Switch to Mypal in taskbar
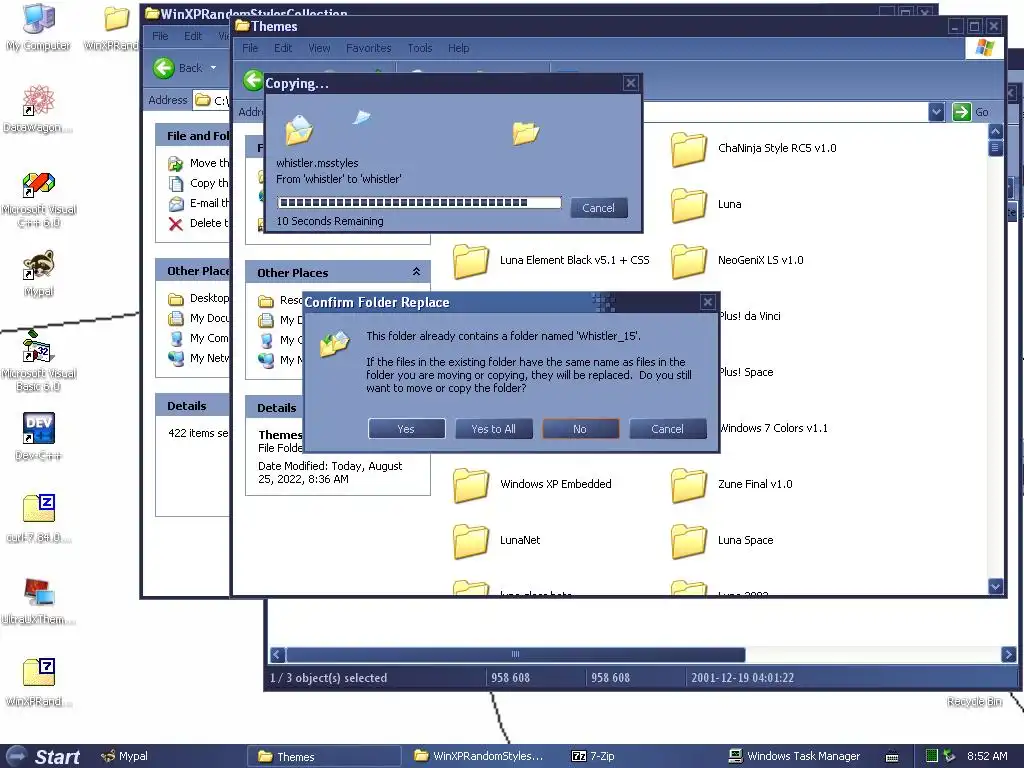This screenshot has height=768, width=1024. 125,756
